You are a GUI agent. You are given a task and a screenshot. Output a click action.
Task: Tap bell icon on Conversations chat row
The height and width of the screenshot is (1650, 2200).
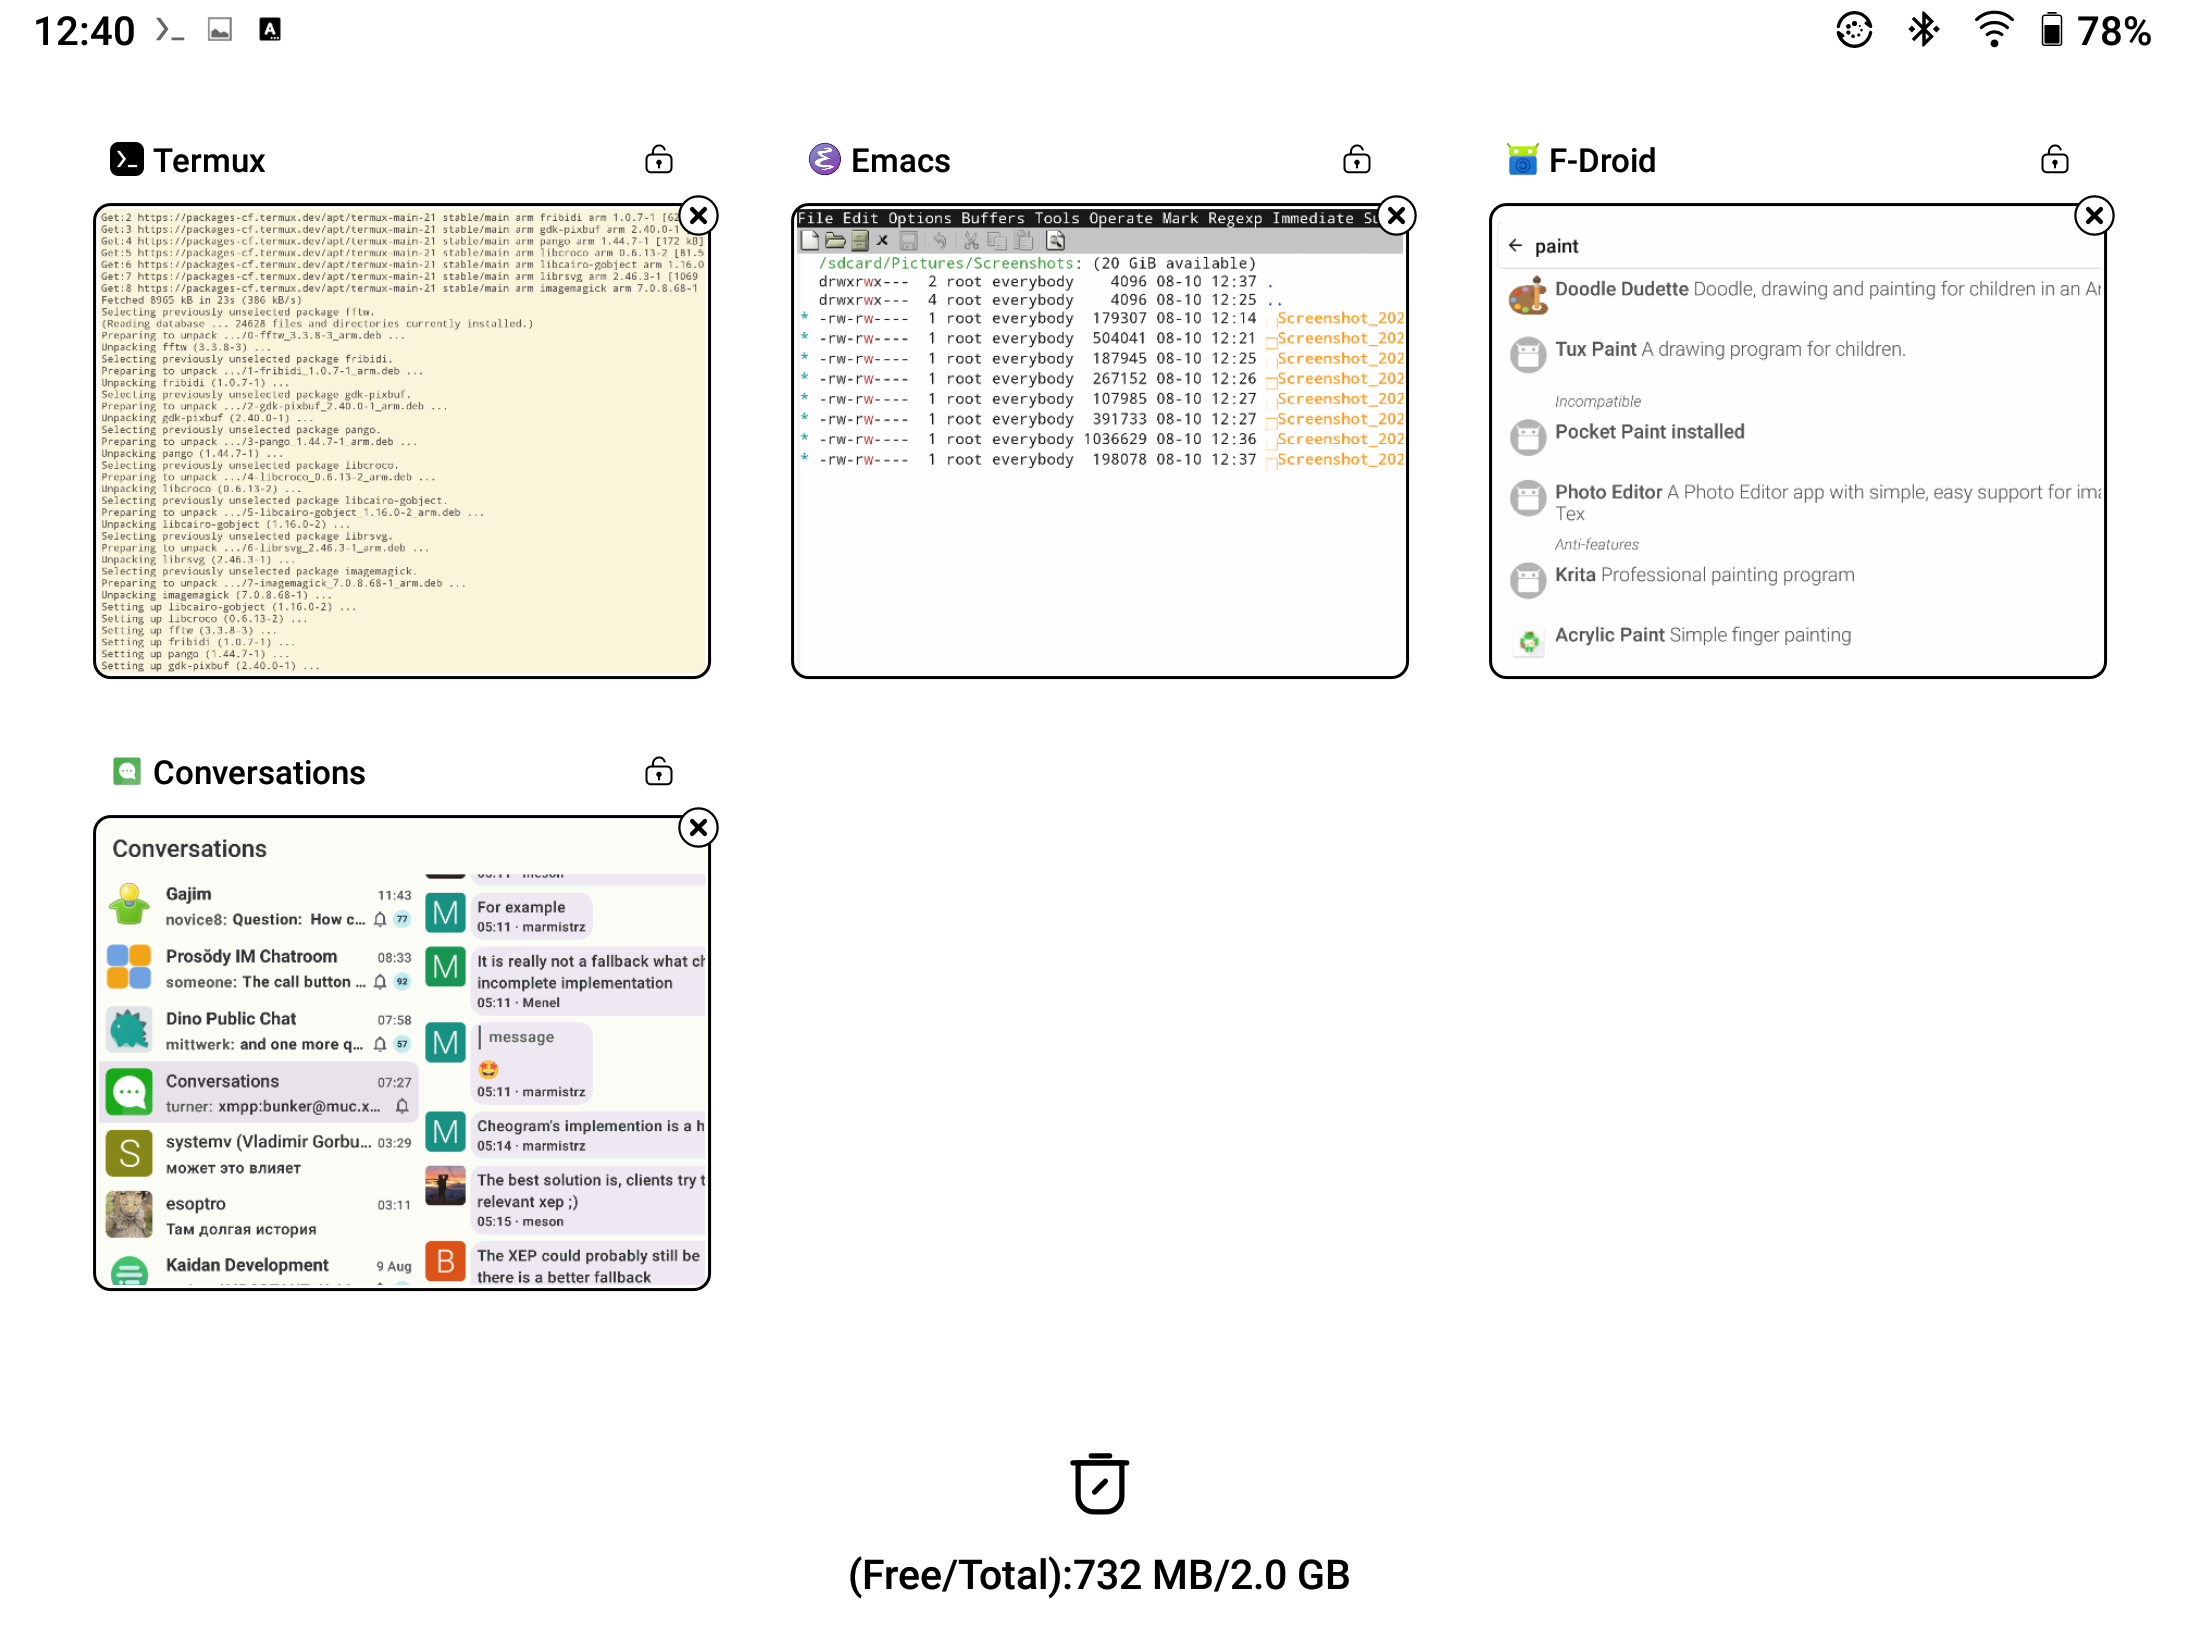[x=402, y=1106]
